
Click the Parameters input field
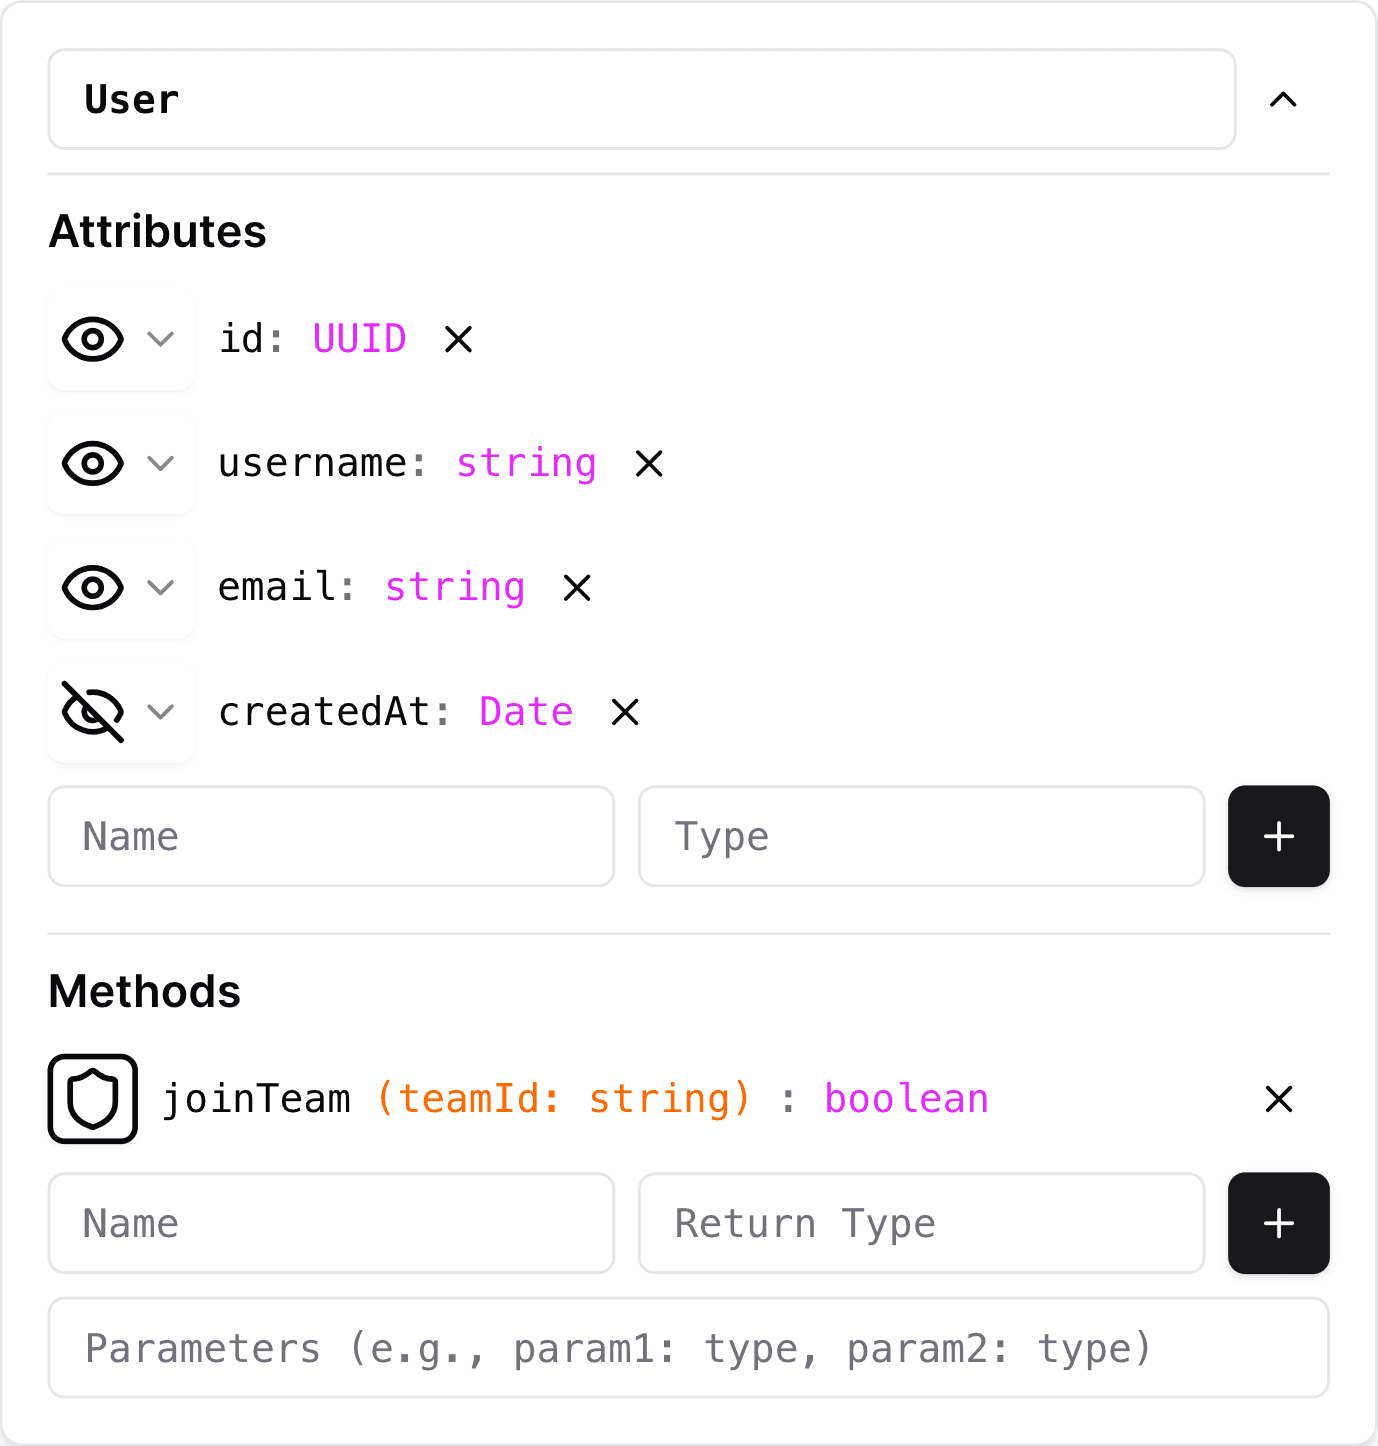point(689,1347)
